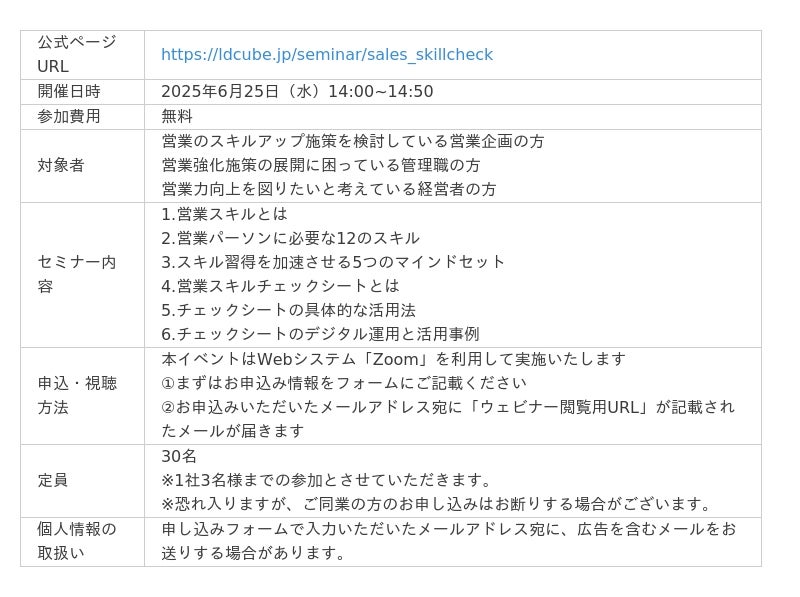The width and height of the screenshot is (800, 597).
Task: Click the 30名 capacity text
Action: tap(179, 456)
